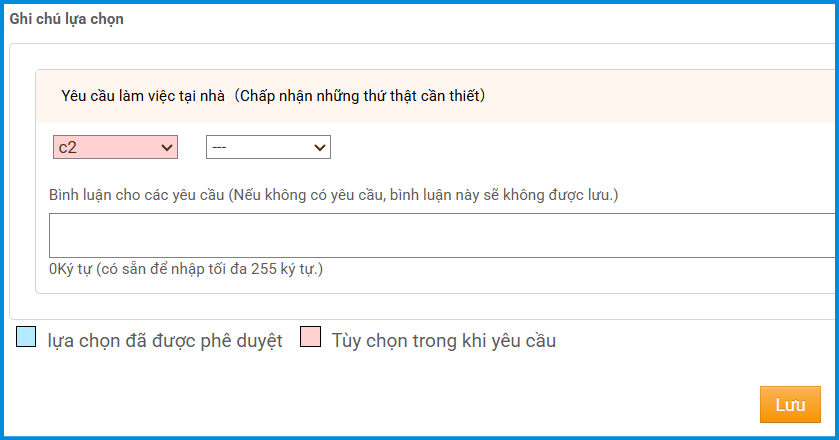839x440 pixels.
Task: Click the 'Ghi chú lựa chọn' title
Action: [66, 19]
